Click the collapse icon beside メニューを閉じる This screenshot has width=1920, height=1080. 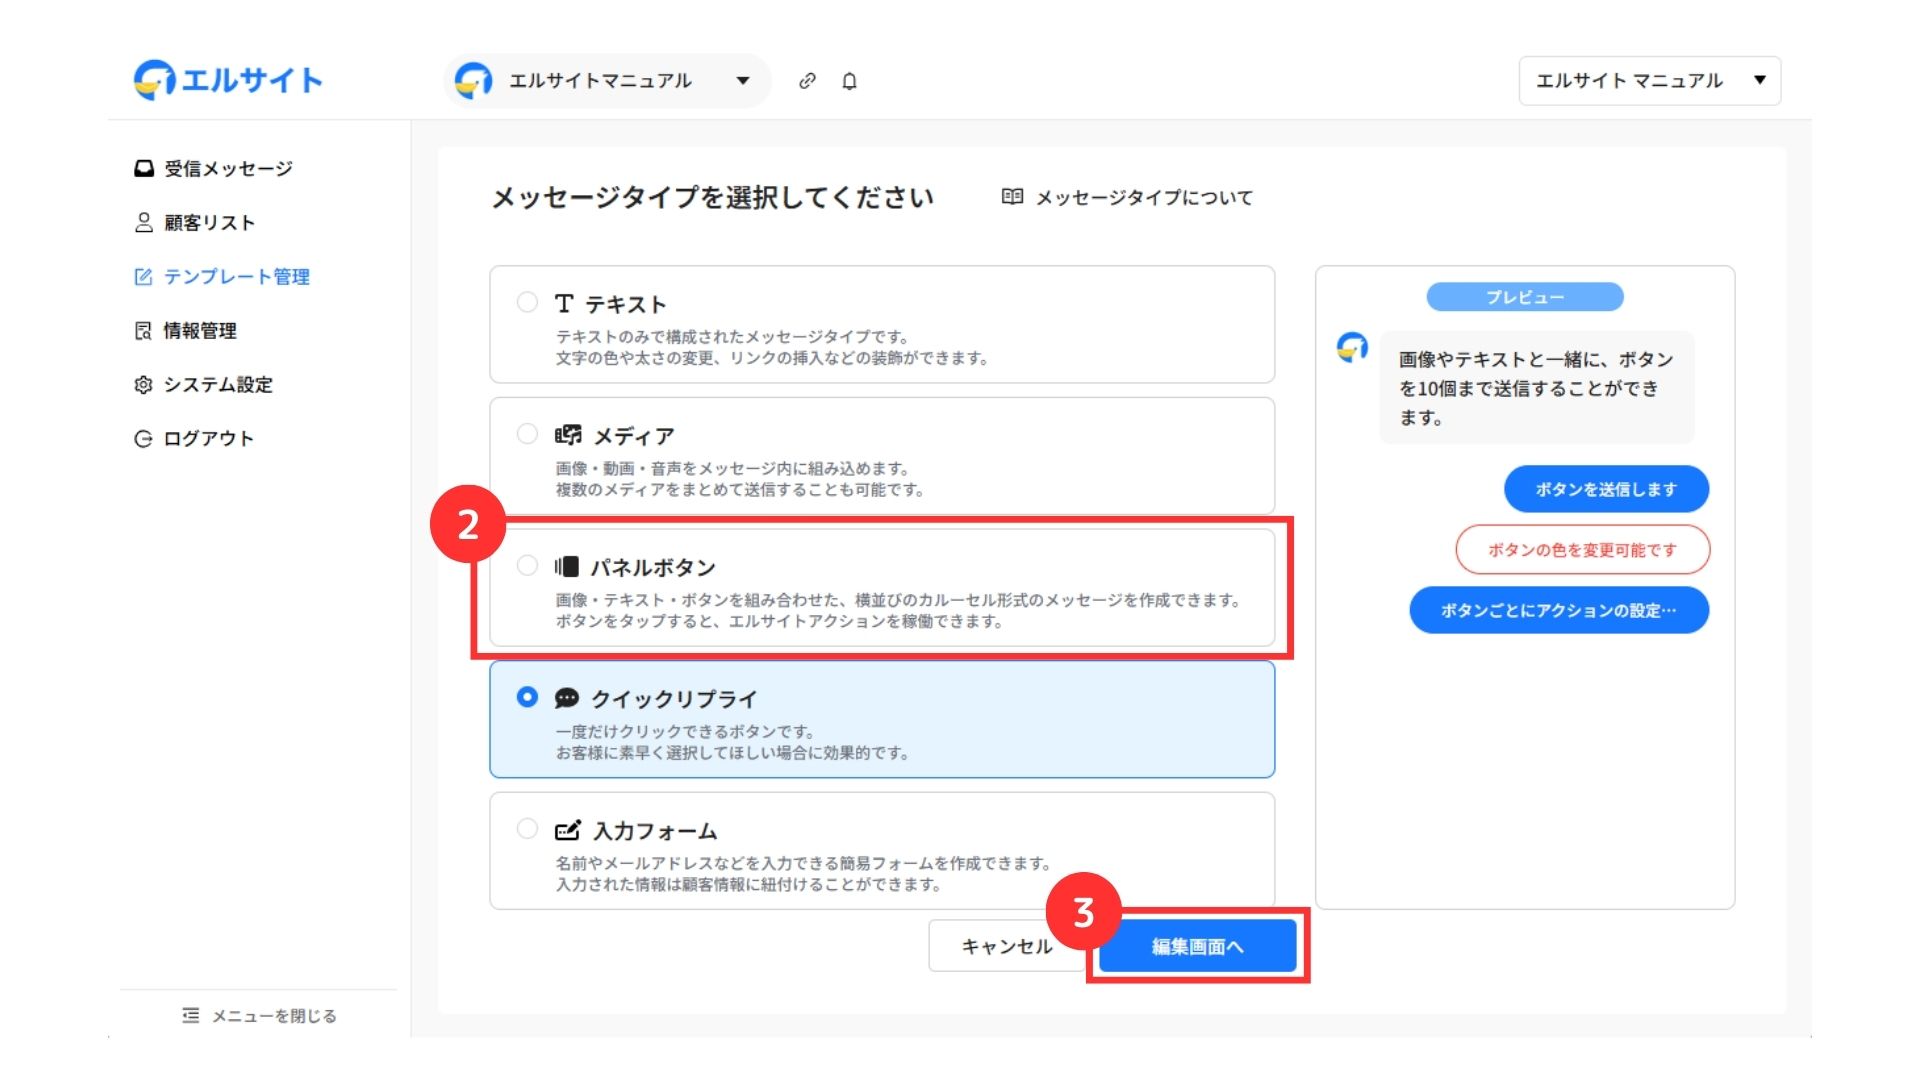tap(190, 1015)
